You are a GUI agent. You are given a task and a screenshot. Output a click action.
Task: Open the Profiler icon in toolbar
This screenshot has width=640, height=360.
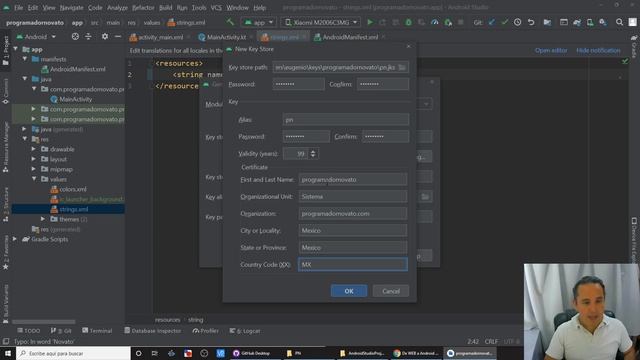[x=435, y=22]
